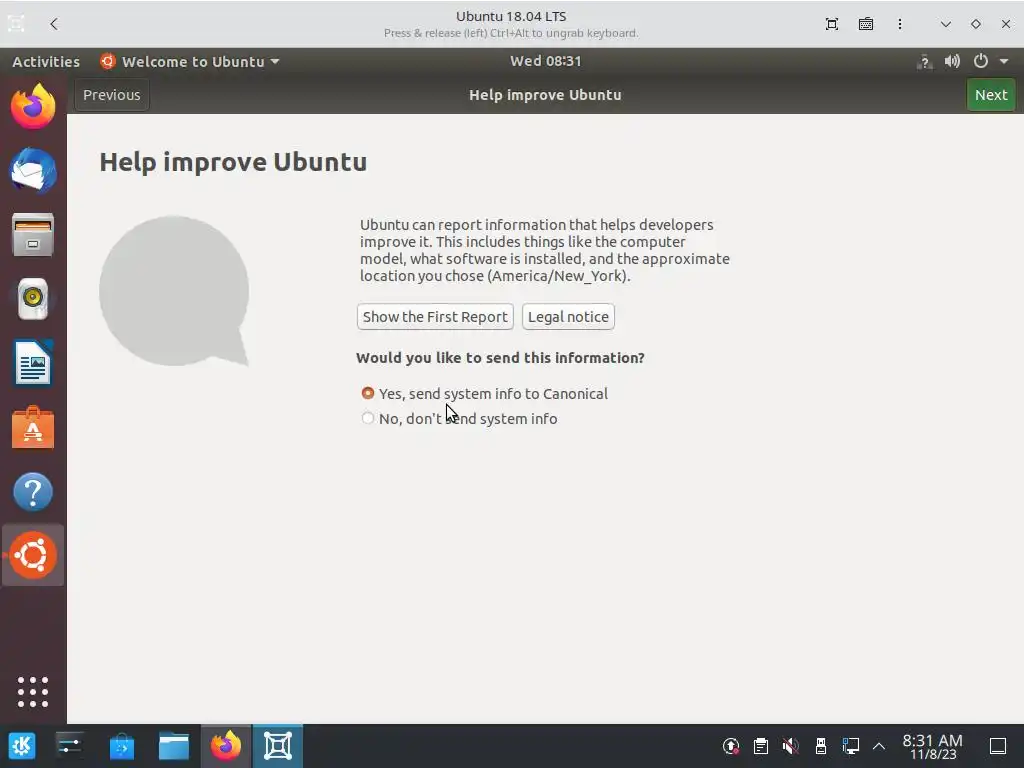This screenshot has width=1024, height=768.
Task: Toggle fullscreen icon in viewer titlebar
Action: click(831, 24)
